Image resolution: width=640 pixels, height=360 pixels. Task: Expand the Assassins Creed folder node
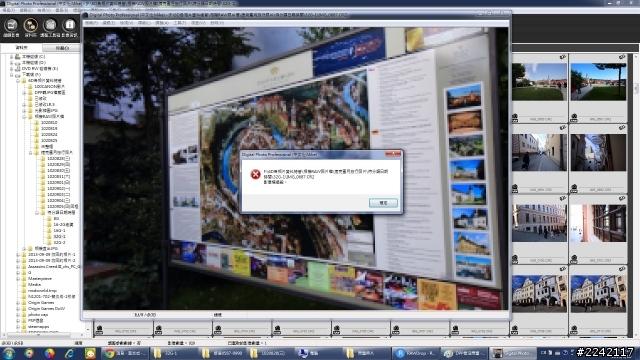(18, 267)
